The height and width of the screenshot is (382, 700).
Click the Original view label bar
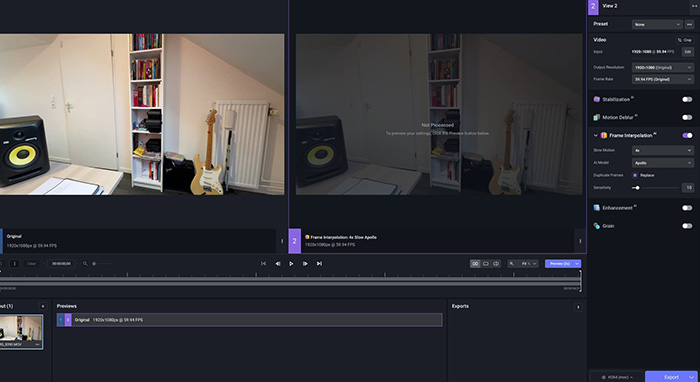click(138, 241)
